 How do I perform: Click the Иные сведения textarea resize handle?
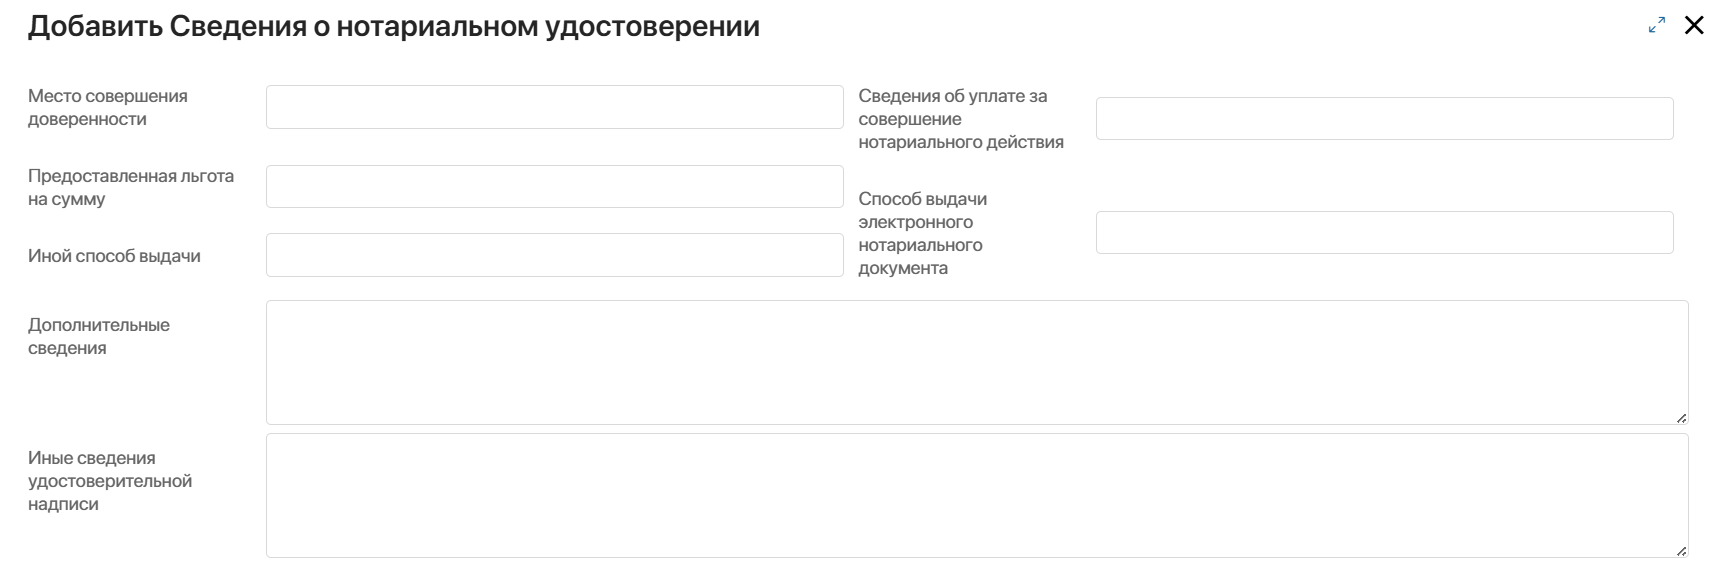tap(1681, 550)
